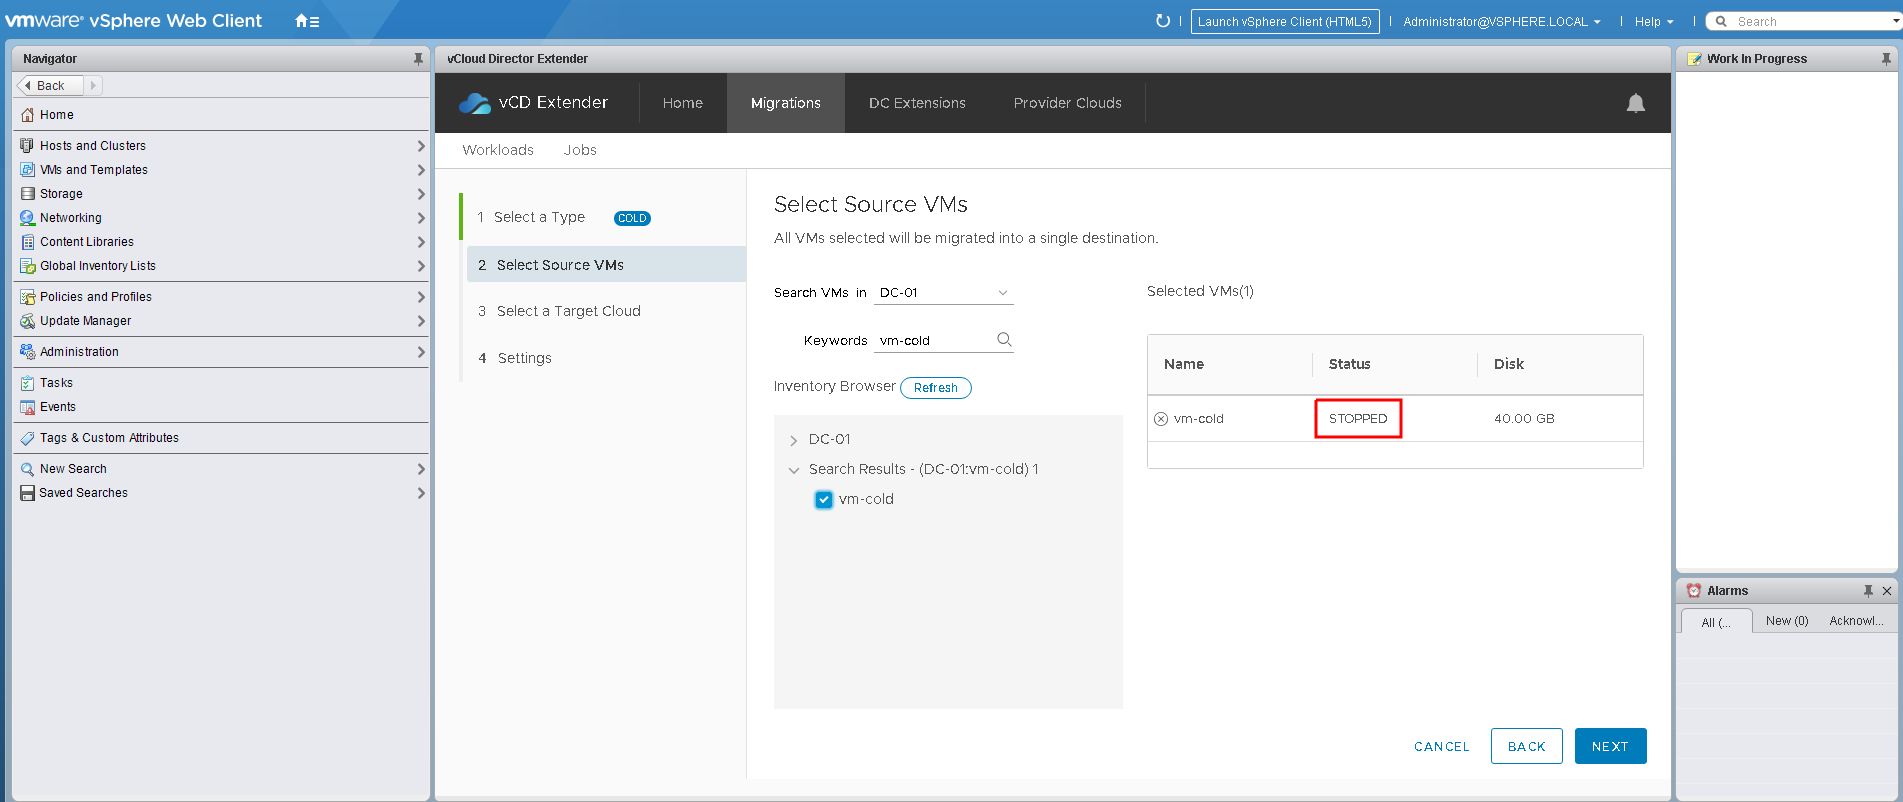
Task: Pin the Work In Progress panel
Action: pos(1886,59)
